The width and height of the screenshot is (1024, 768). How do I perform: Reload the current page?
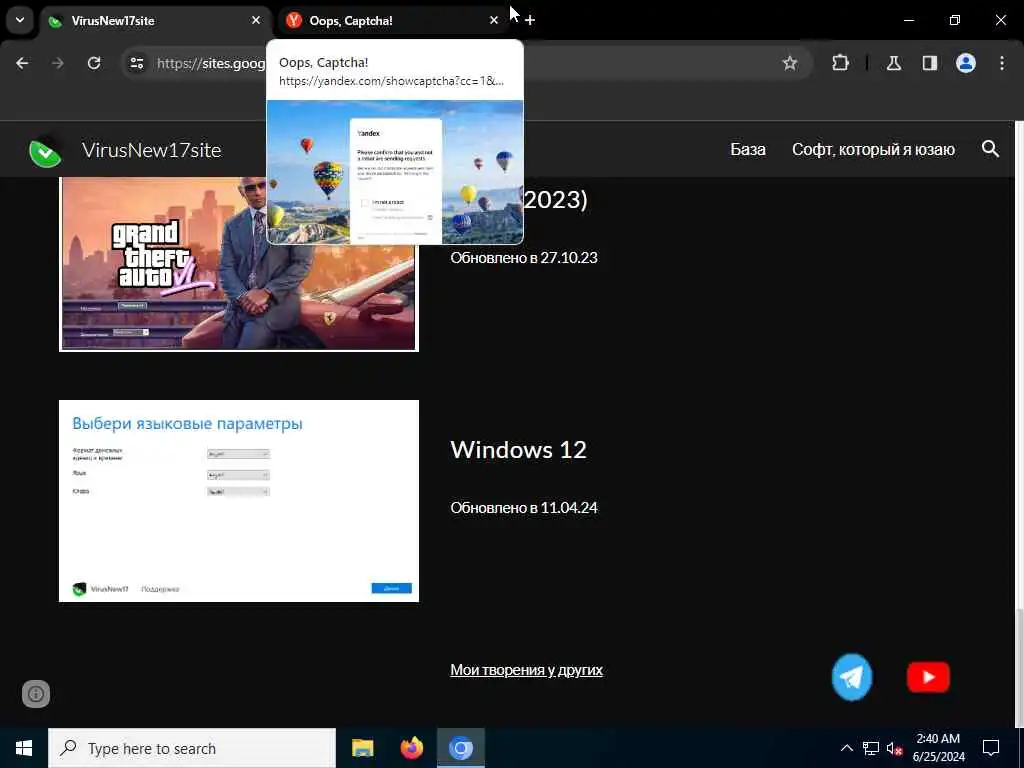(x=94, y=63)
